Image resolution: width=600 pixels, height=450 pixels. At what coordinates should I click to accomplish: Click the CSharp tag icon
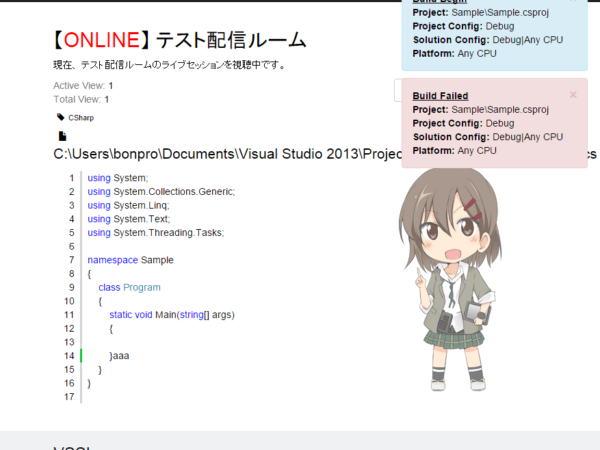[x=60, y=117]
